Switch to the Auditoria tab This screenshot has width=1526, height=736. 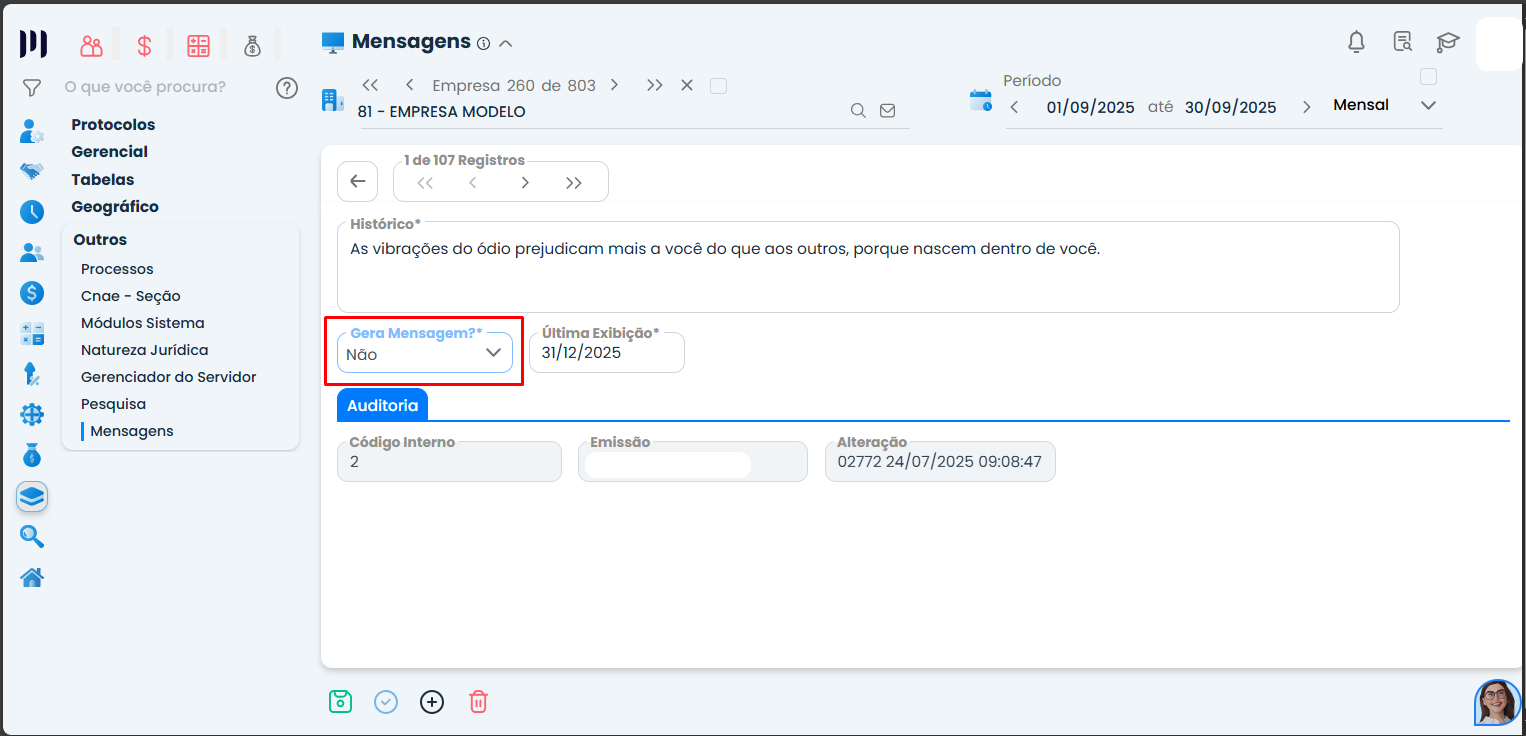[383, 405]
